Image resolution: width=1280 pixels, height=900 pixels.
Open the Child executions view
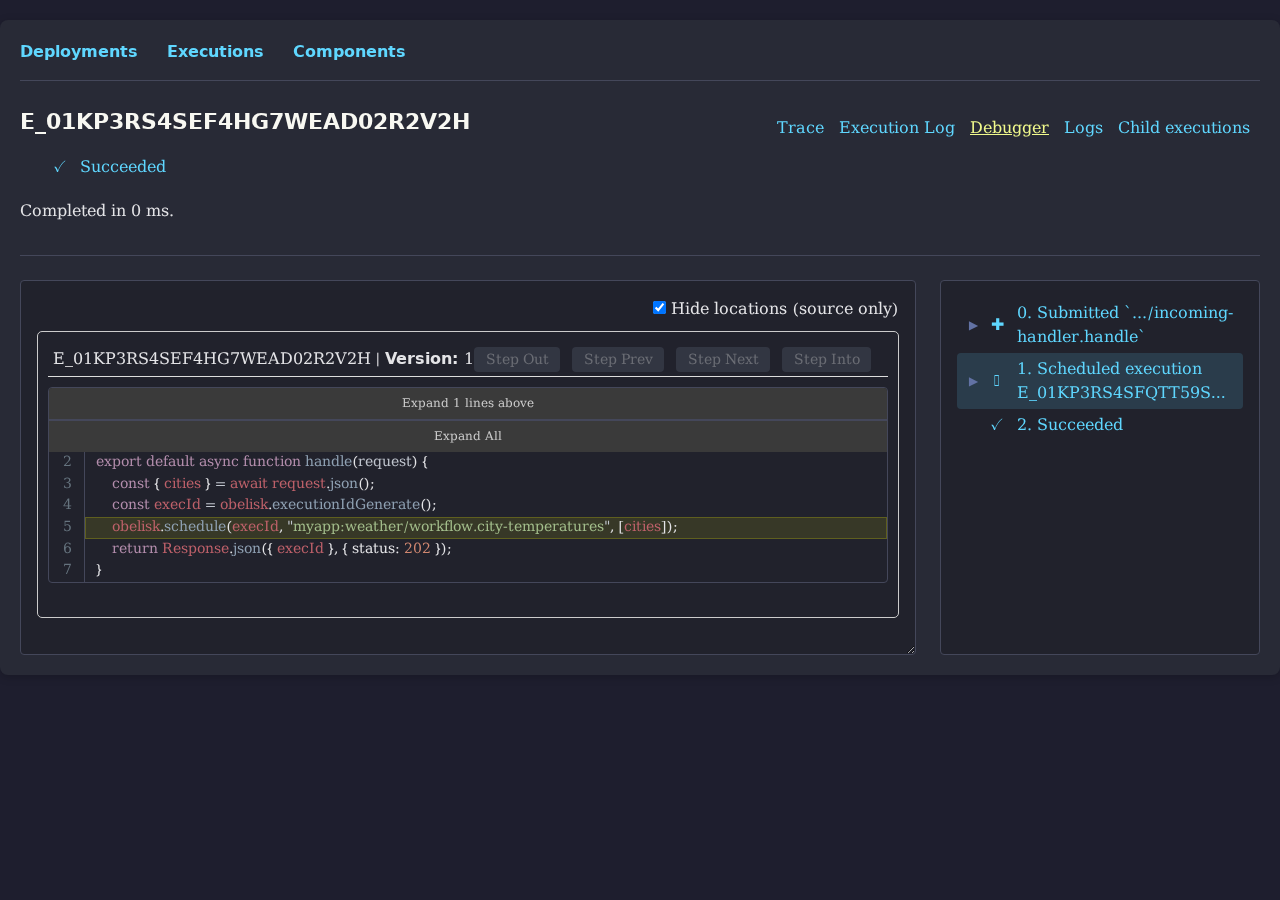1183,127
